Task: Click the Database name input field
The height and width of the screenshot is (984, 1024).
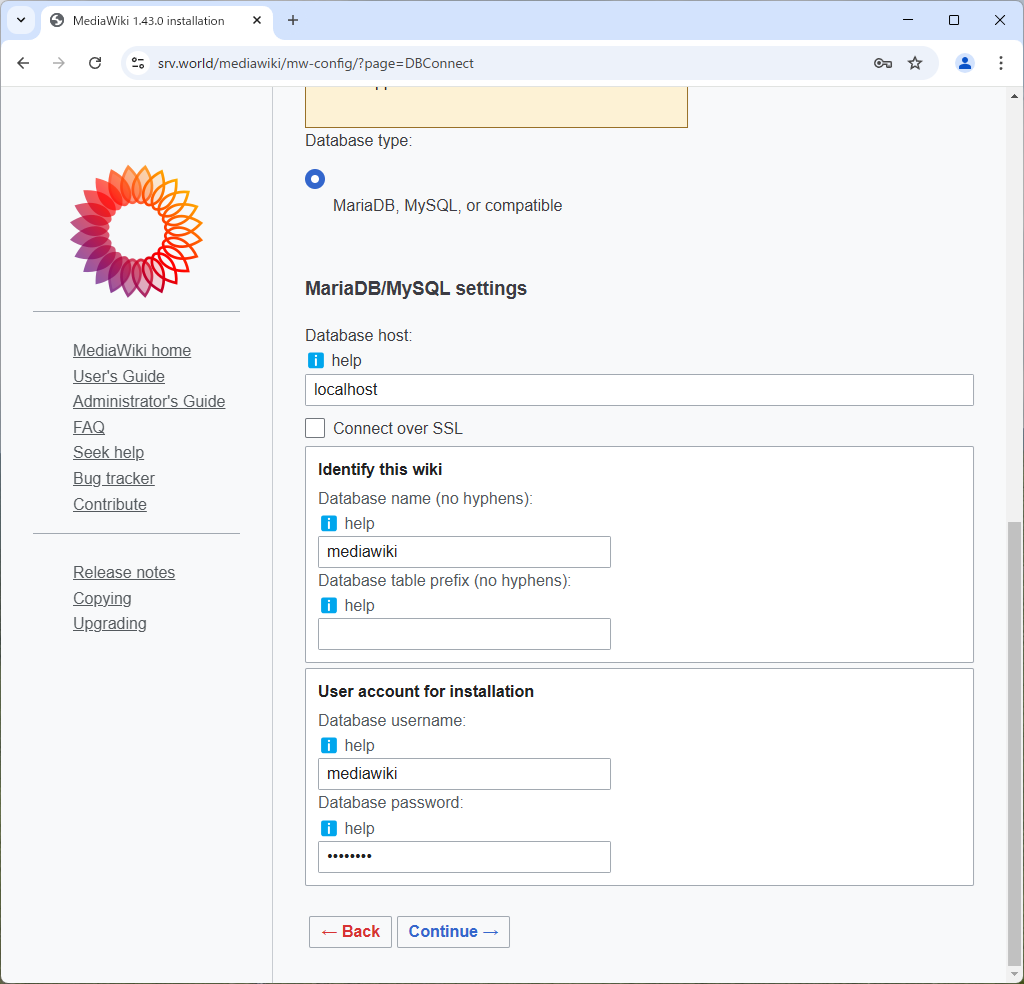Action: 464,552
